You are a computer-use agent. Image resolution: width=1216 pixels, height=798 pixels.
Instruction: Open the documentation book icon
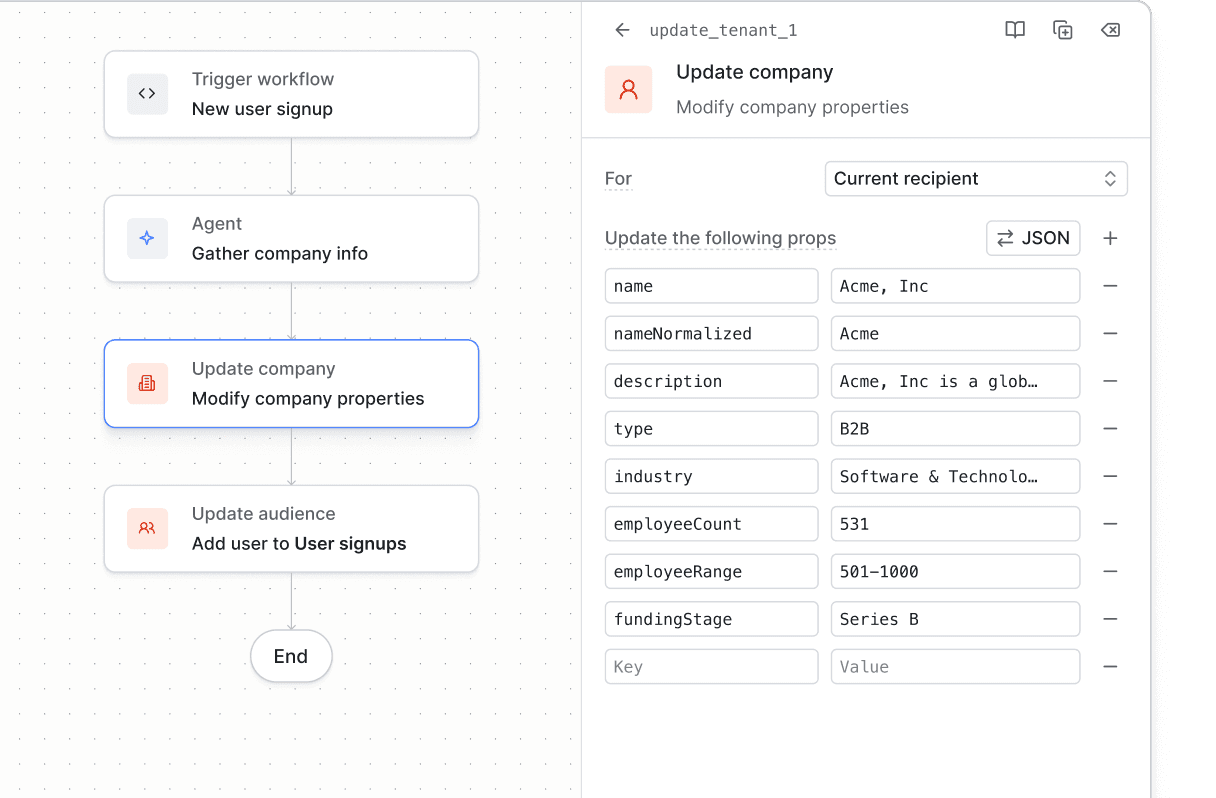coord(1014,30)
